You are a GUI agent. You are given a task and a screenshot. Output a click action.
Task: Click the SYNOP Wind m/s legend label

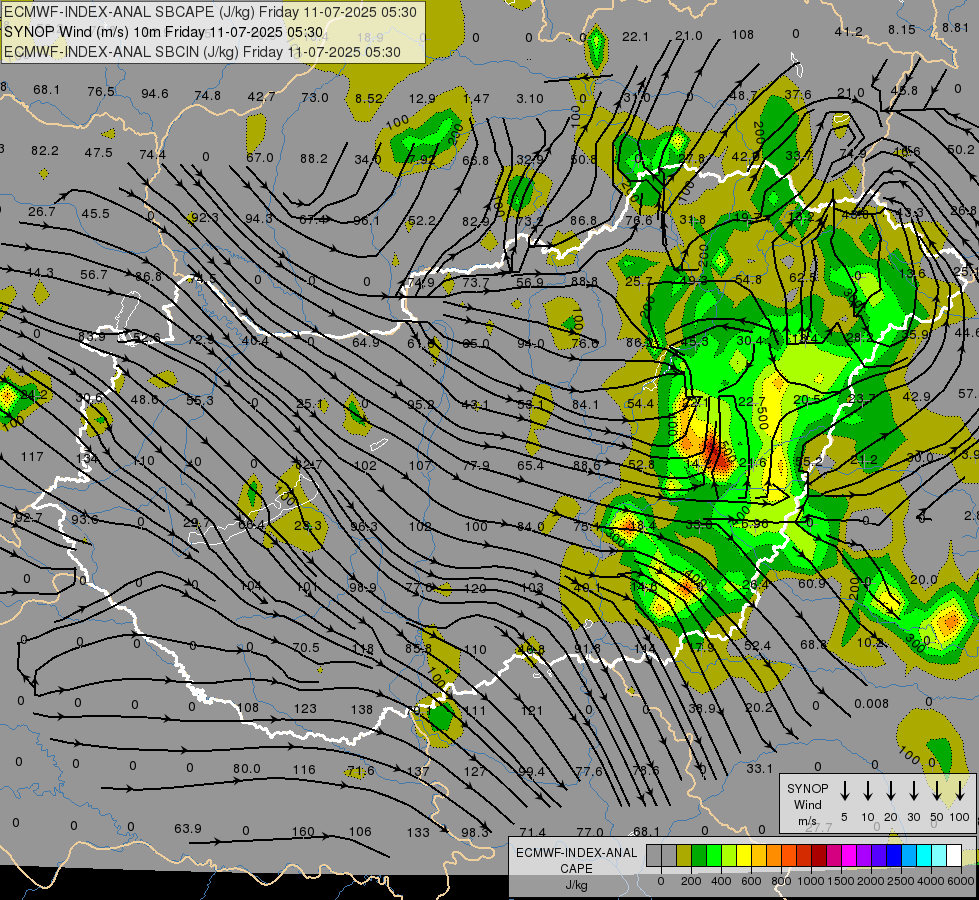[807, 804]
